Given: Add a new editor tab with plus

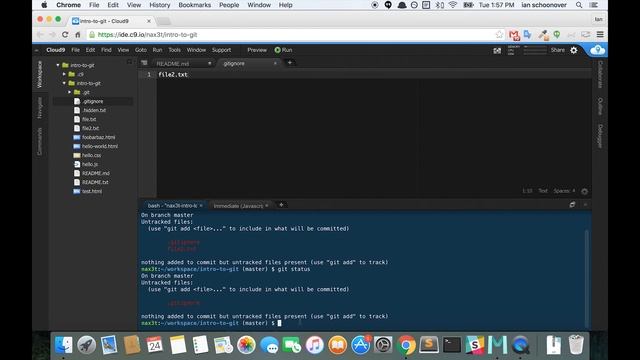Looking at the screenshot, I should point(289,62).
